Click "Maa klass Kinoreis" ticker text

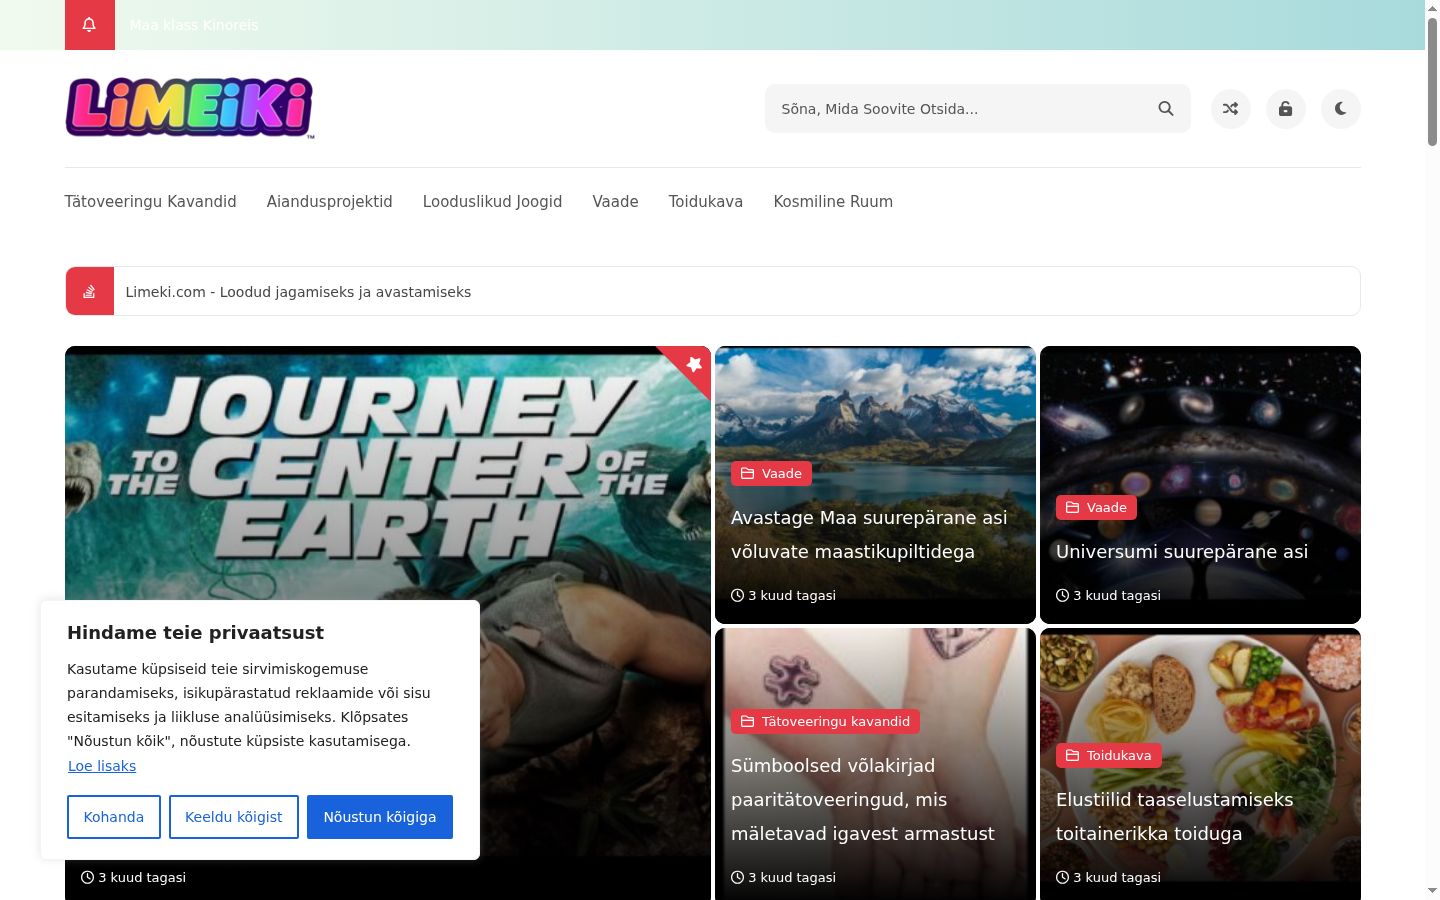pos(194,25)
